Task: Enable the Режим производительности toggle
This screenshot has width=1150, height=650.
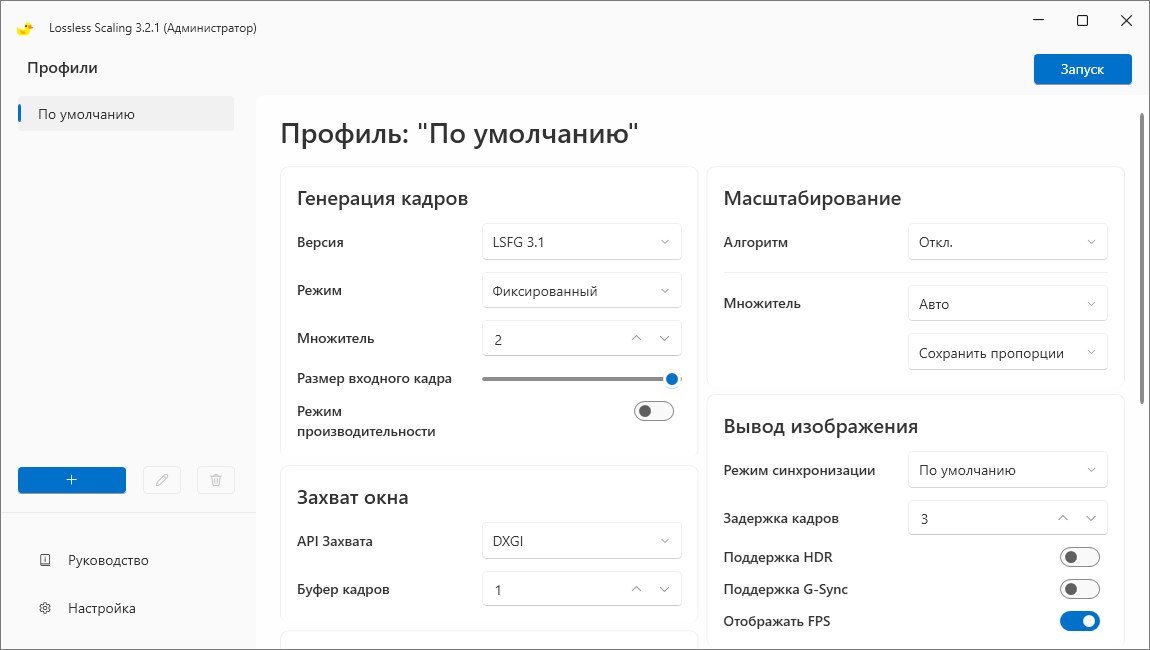Action: 653,410
